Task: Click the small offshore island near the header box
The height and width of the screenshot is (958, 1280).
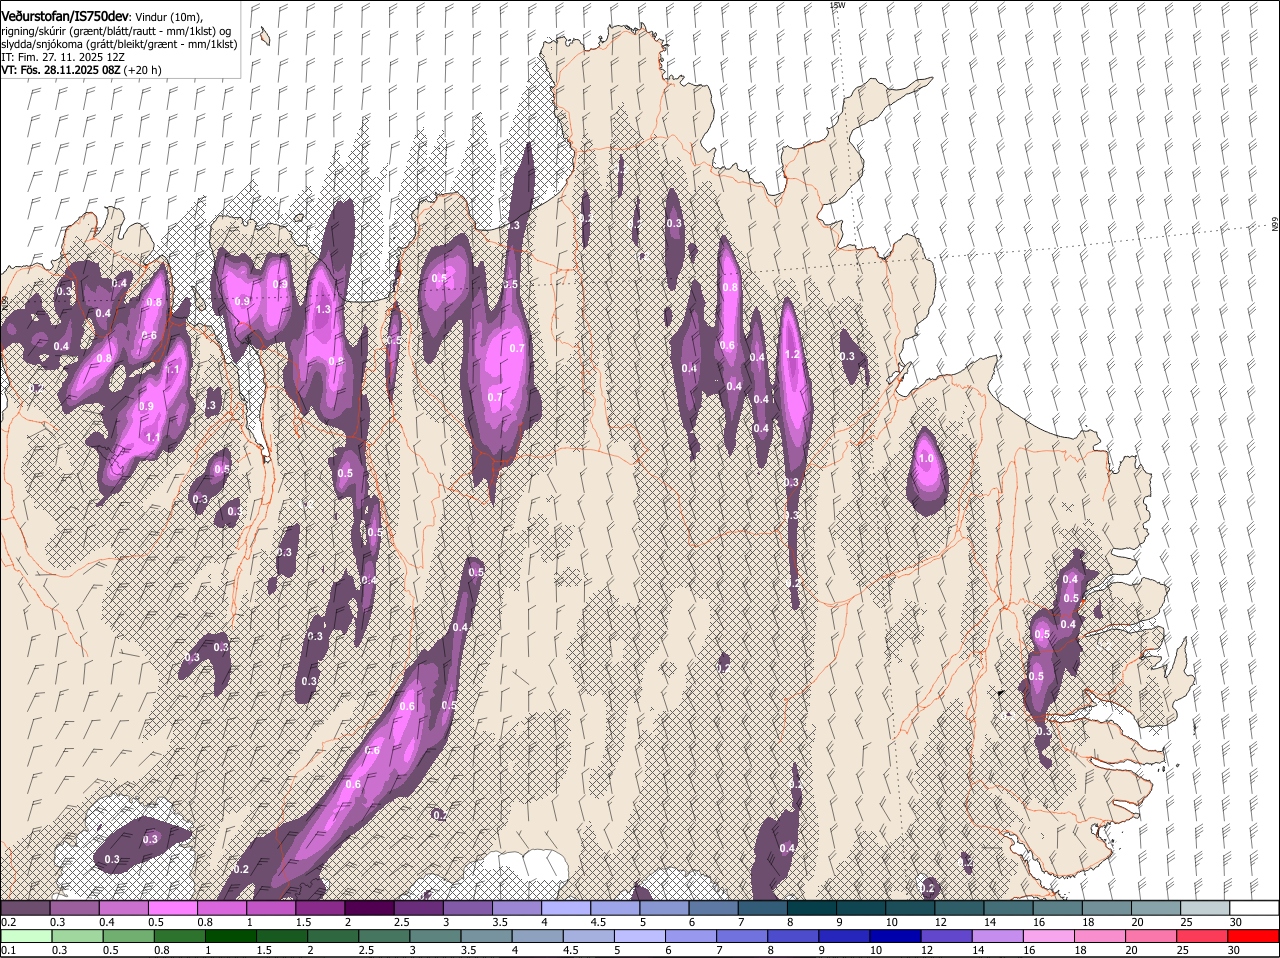Action: tap(263, 37)
